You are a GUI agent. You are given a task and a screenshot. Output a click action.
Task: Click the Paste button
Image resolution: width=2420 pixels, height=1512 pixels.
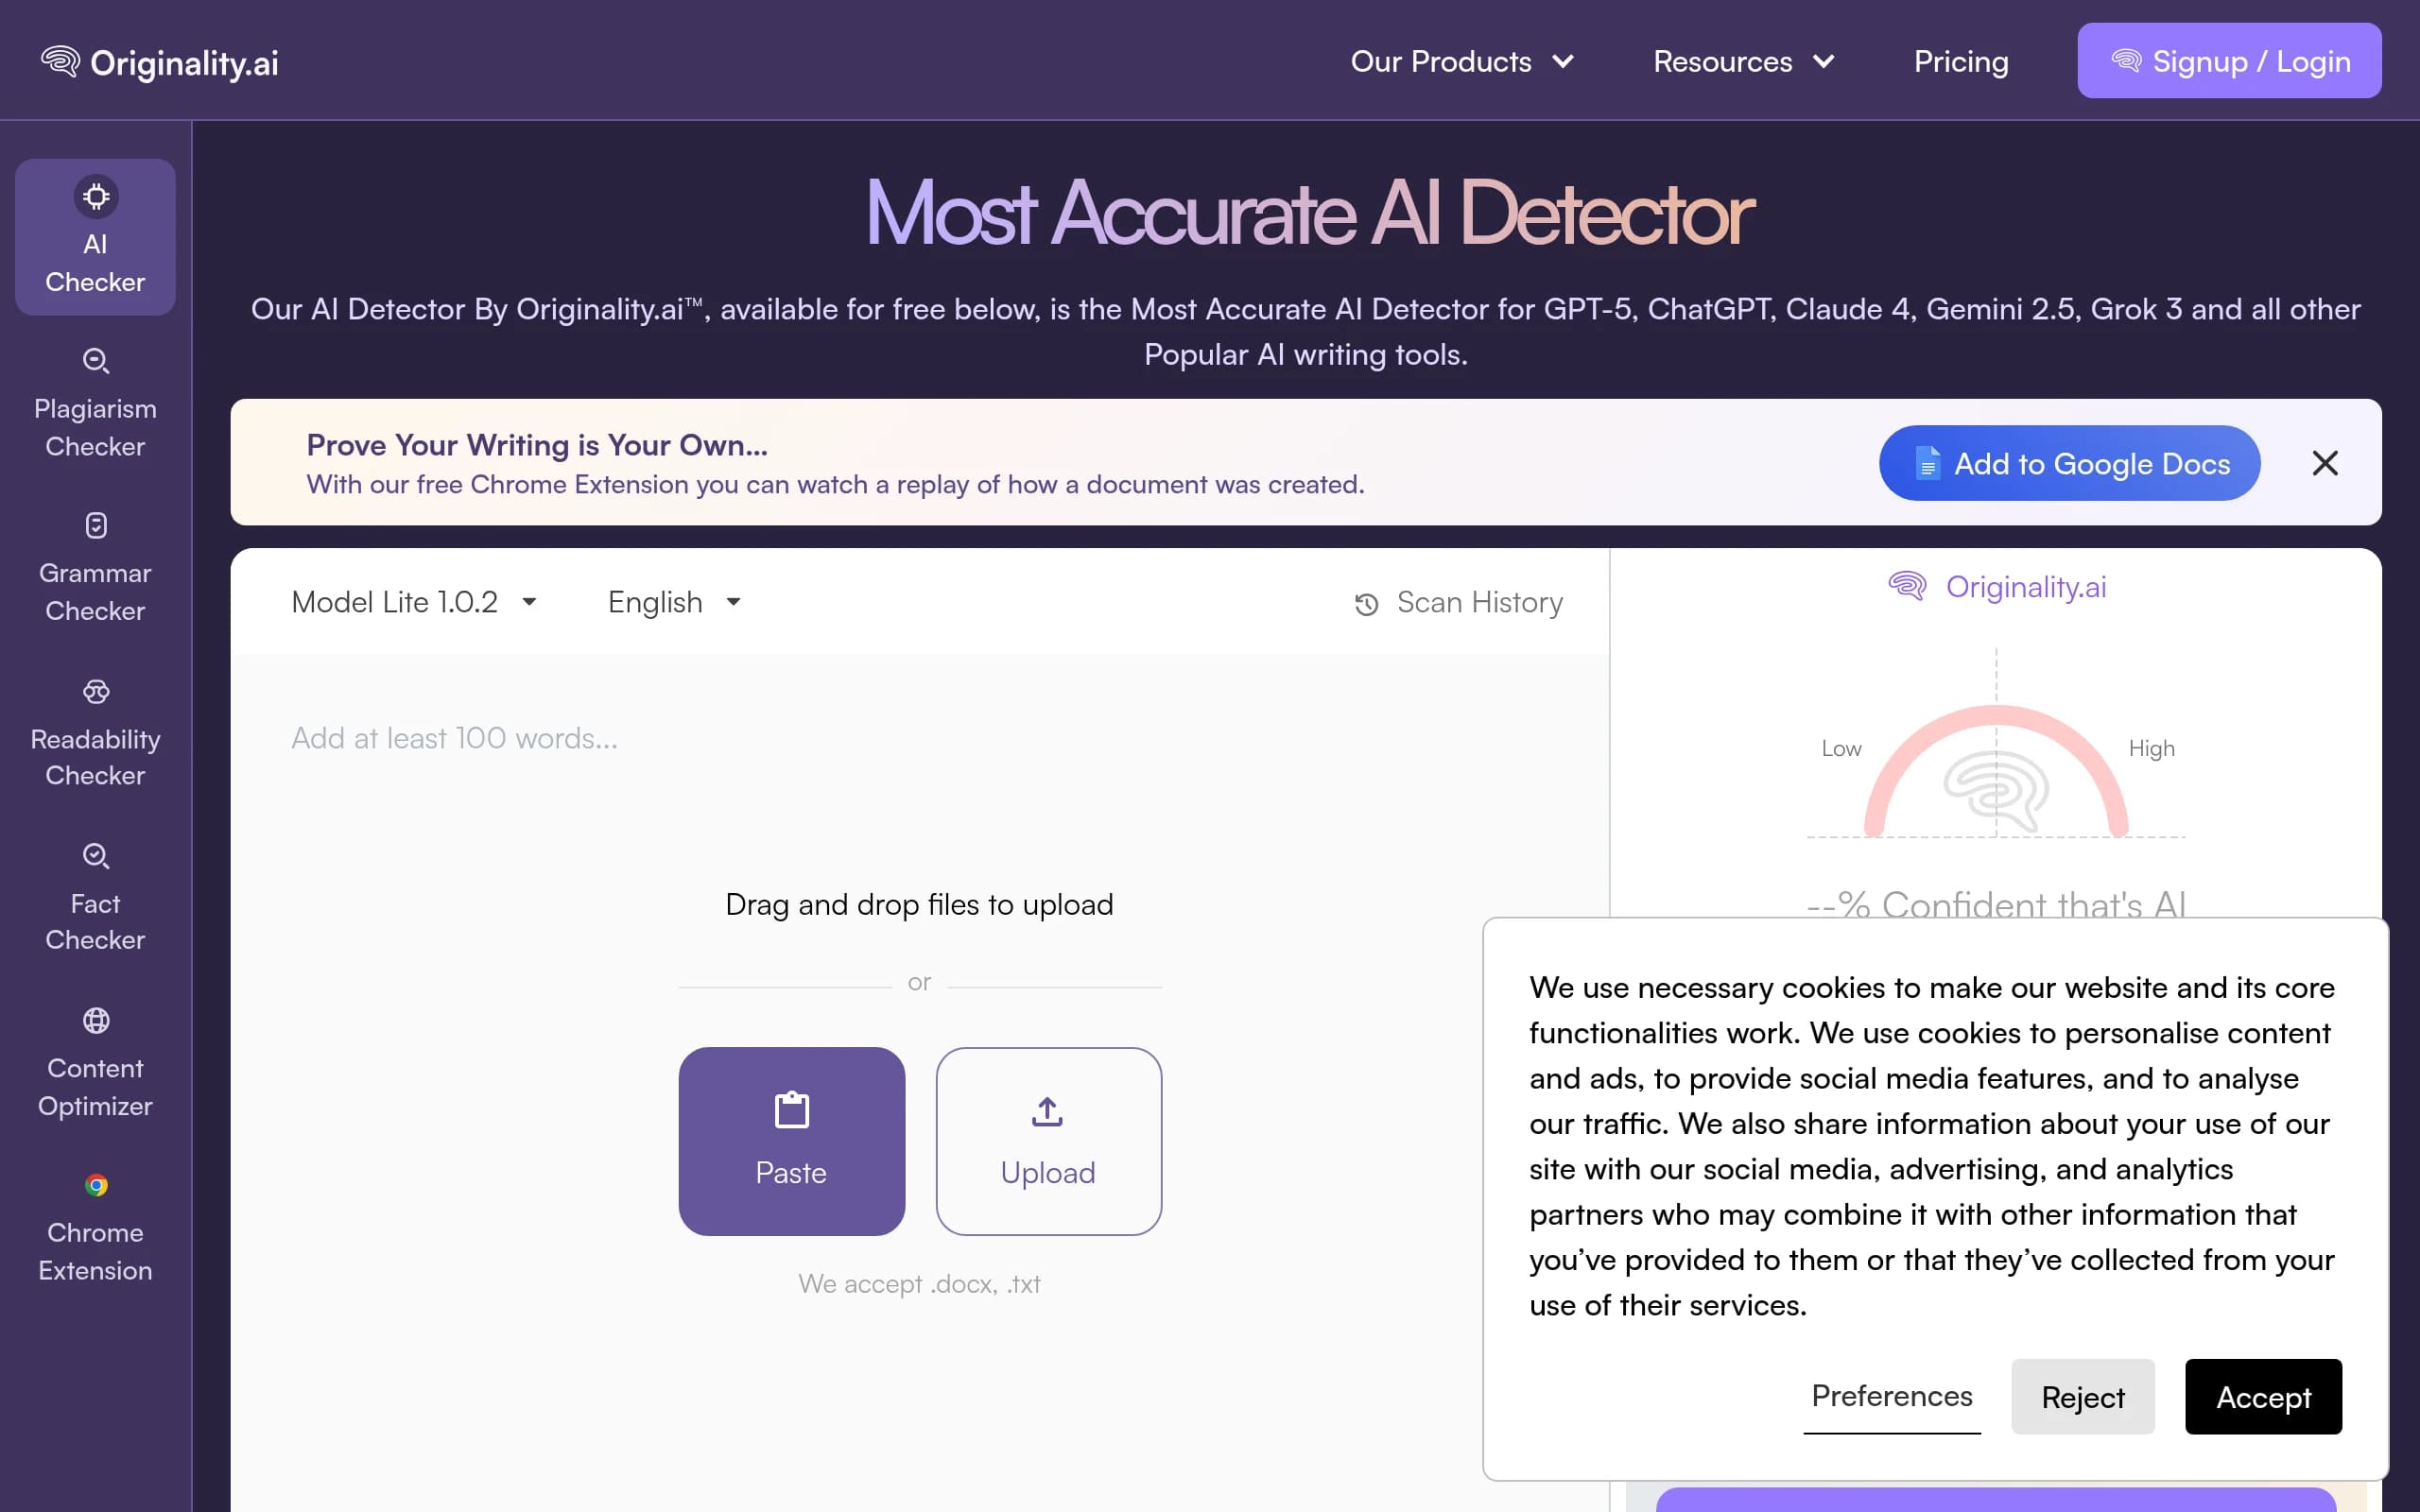pyautogui.click(x=791, y=1141)
